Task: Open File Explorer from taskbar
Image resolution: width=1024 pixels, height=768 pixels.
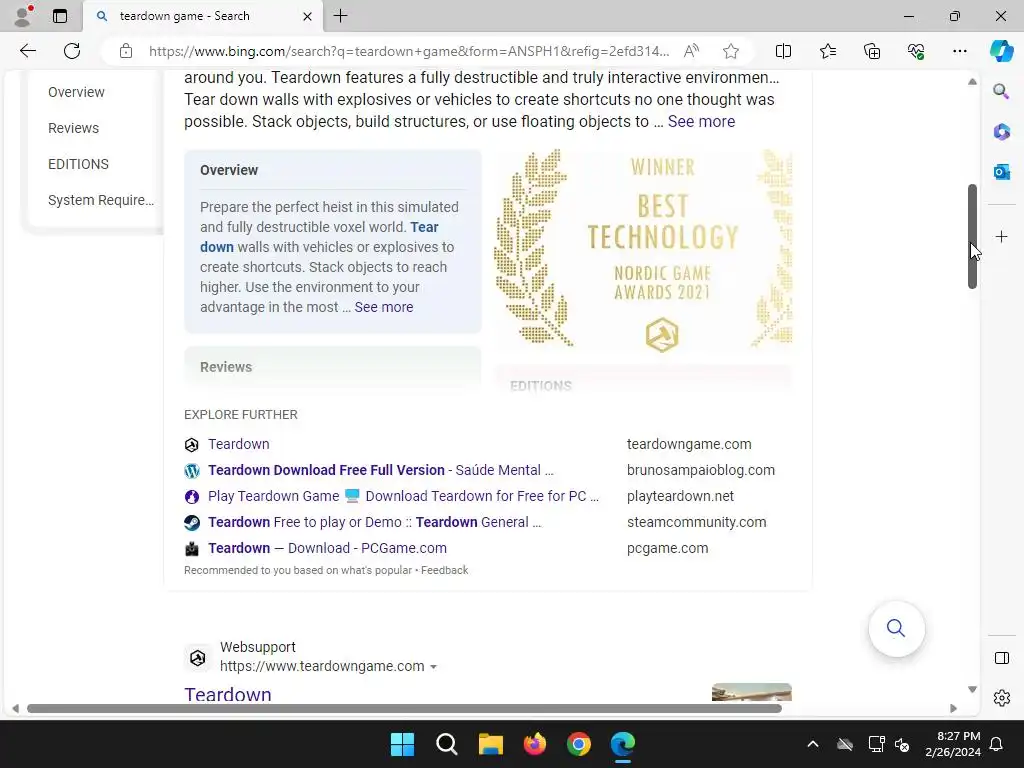Action: click(490, 744)
